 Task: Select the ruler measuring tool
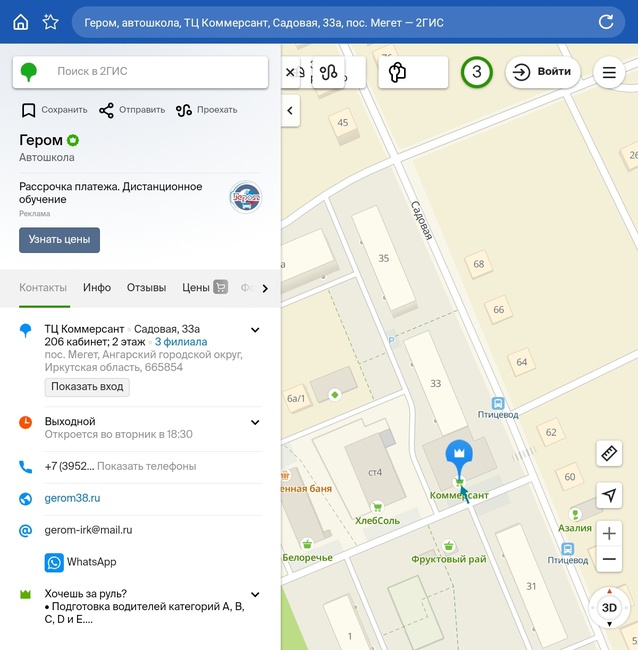click(x=609, y=453)
